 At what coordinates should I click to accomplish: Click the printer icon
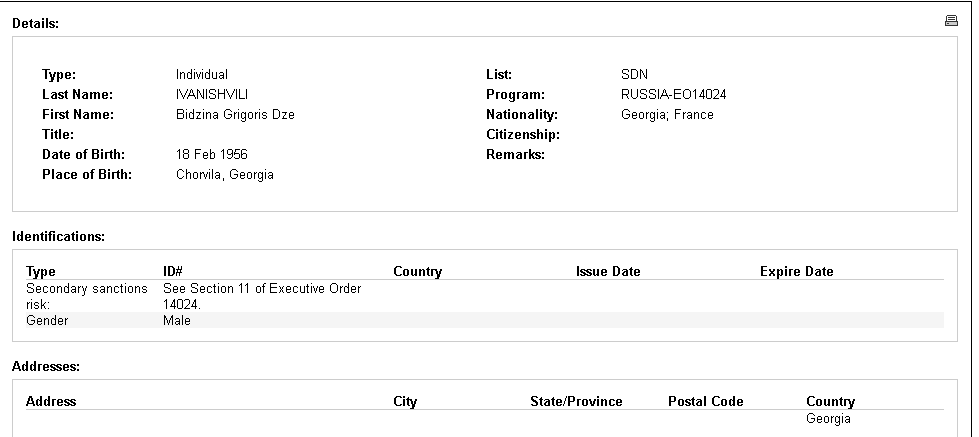951,21
